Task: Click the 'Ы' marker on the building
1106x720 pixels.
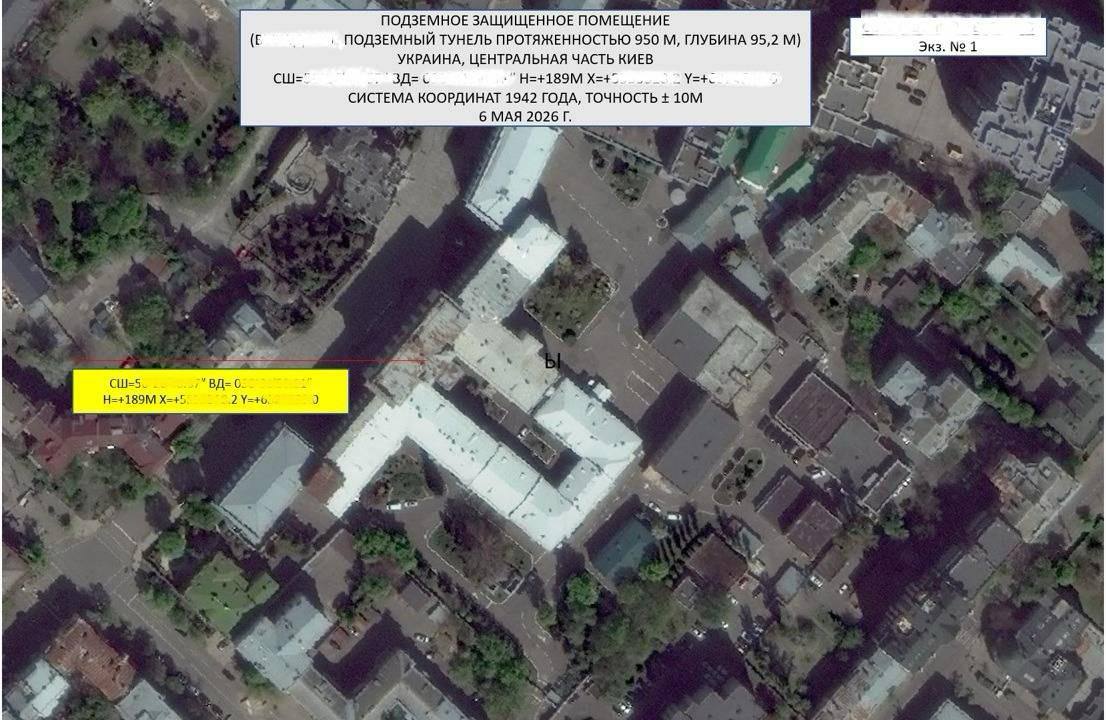Action: coord(552,362)
